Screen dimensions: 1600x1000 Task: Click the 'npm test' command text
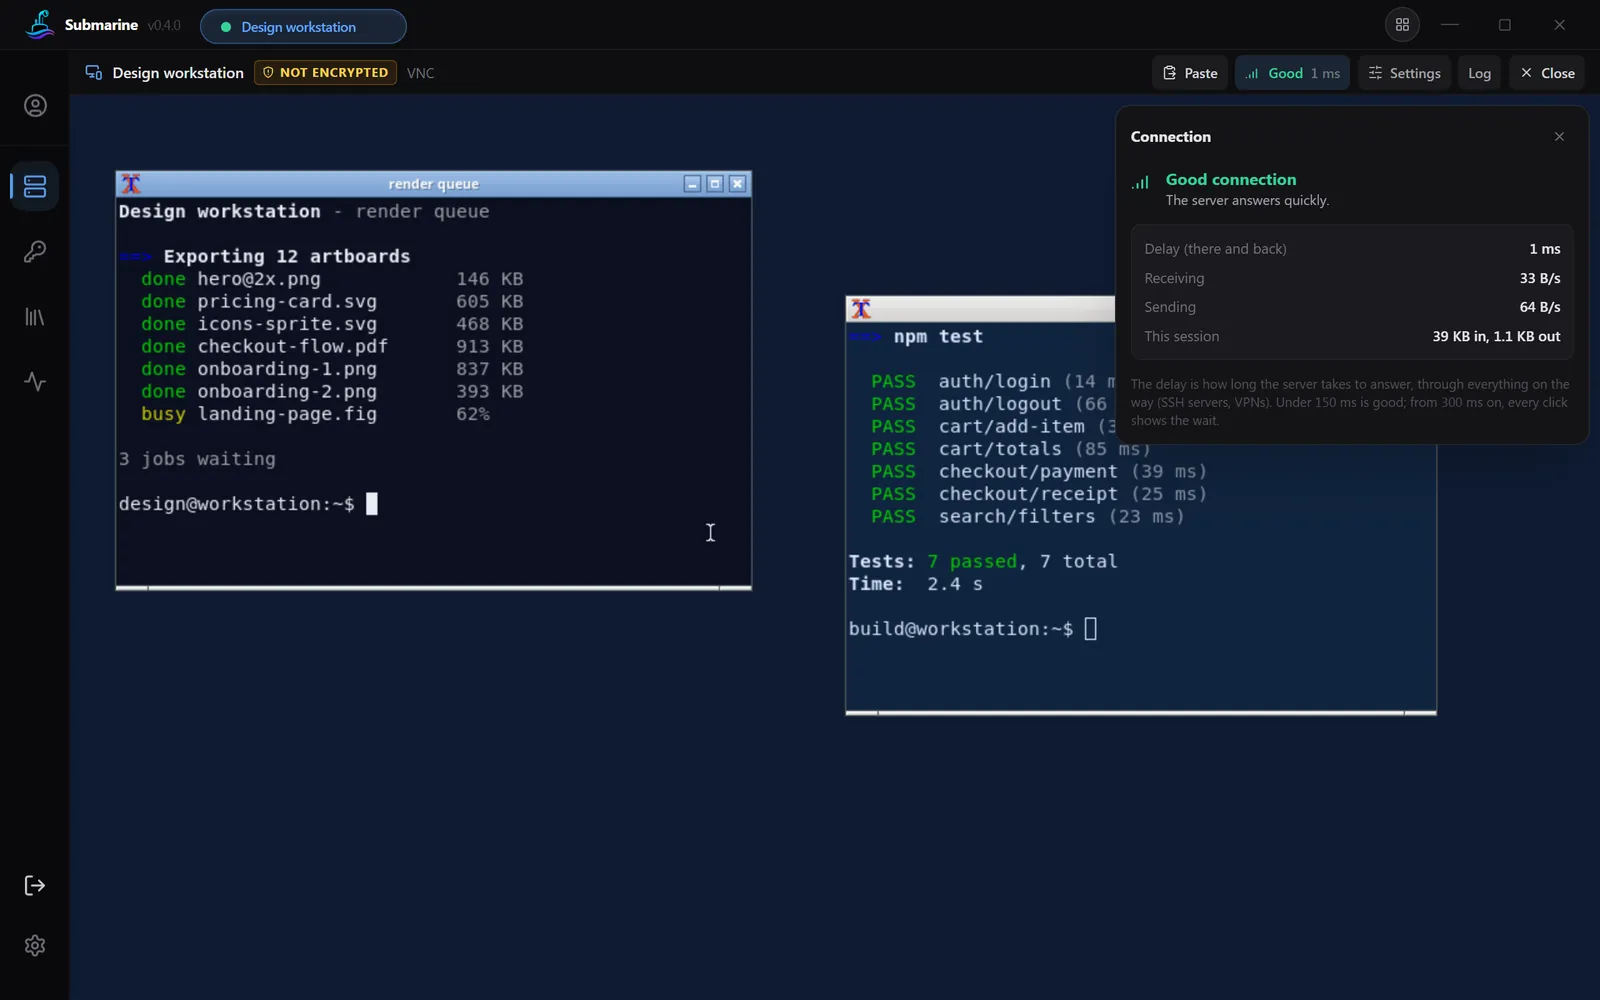[x=938, y=336]
